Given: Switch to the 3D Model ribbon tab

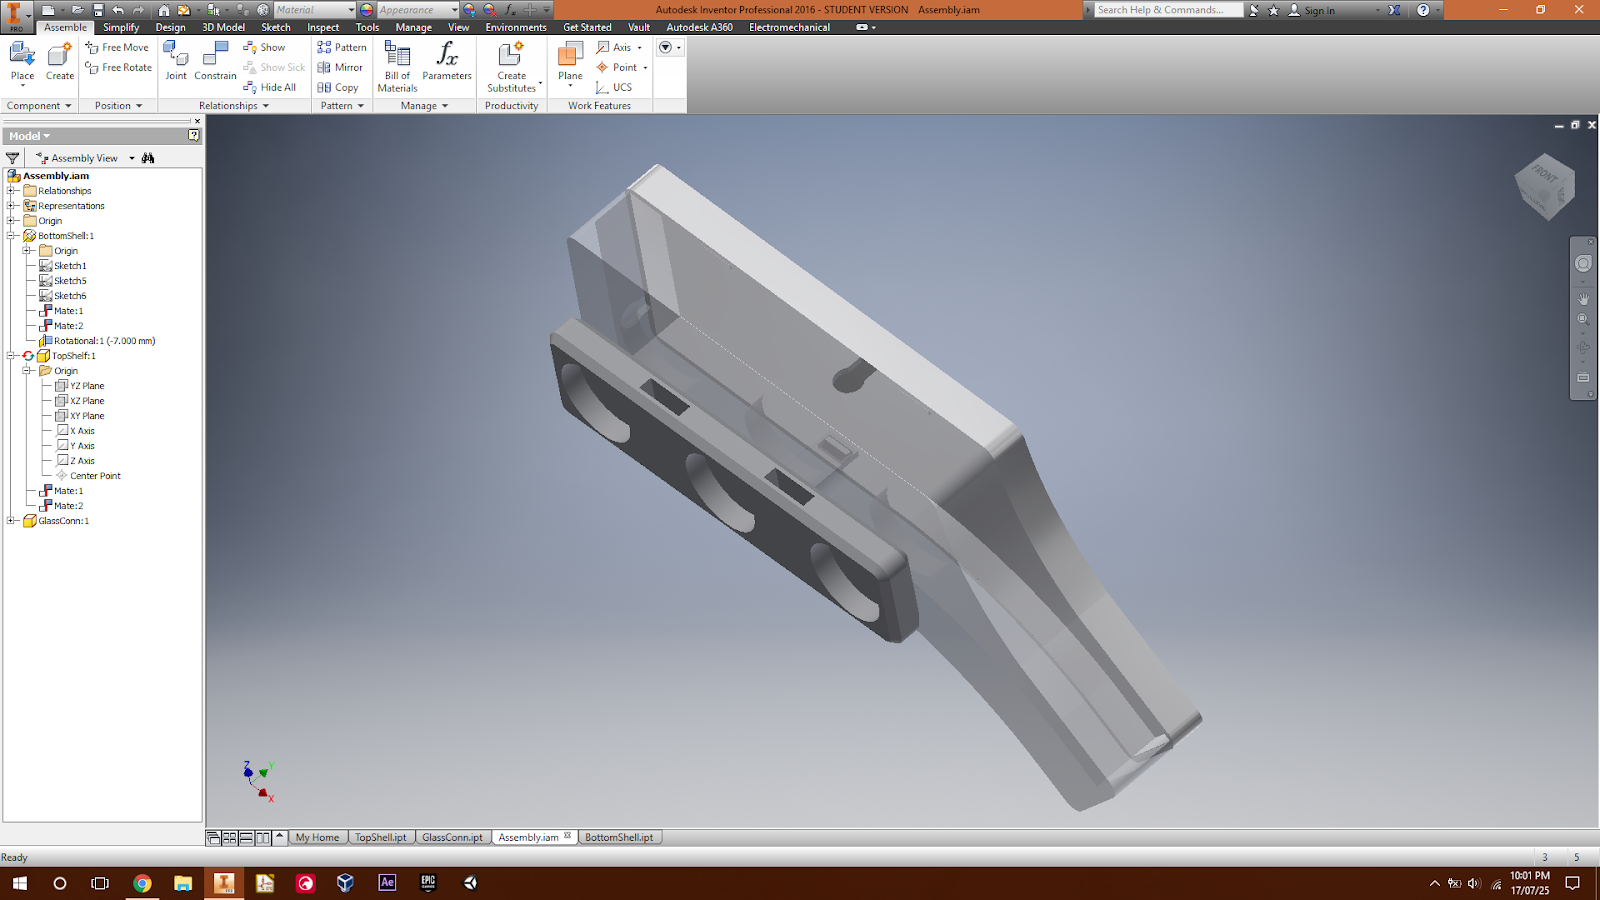Looking at the screenshot, I should (223, 27).
